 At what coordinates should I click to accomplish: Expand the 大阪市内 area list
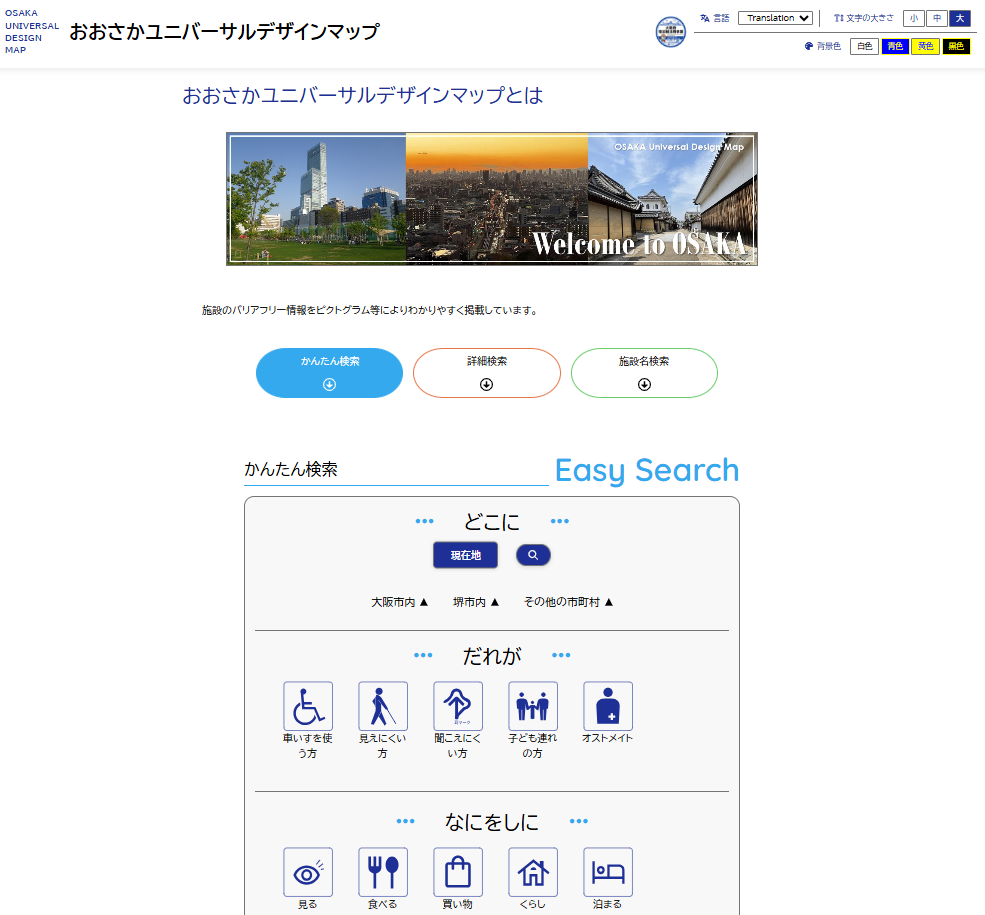pos(400,602)
